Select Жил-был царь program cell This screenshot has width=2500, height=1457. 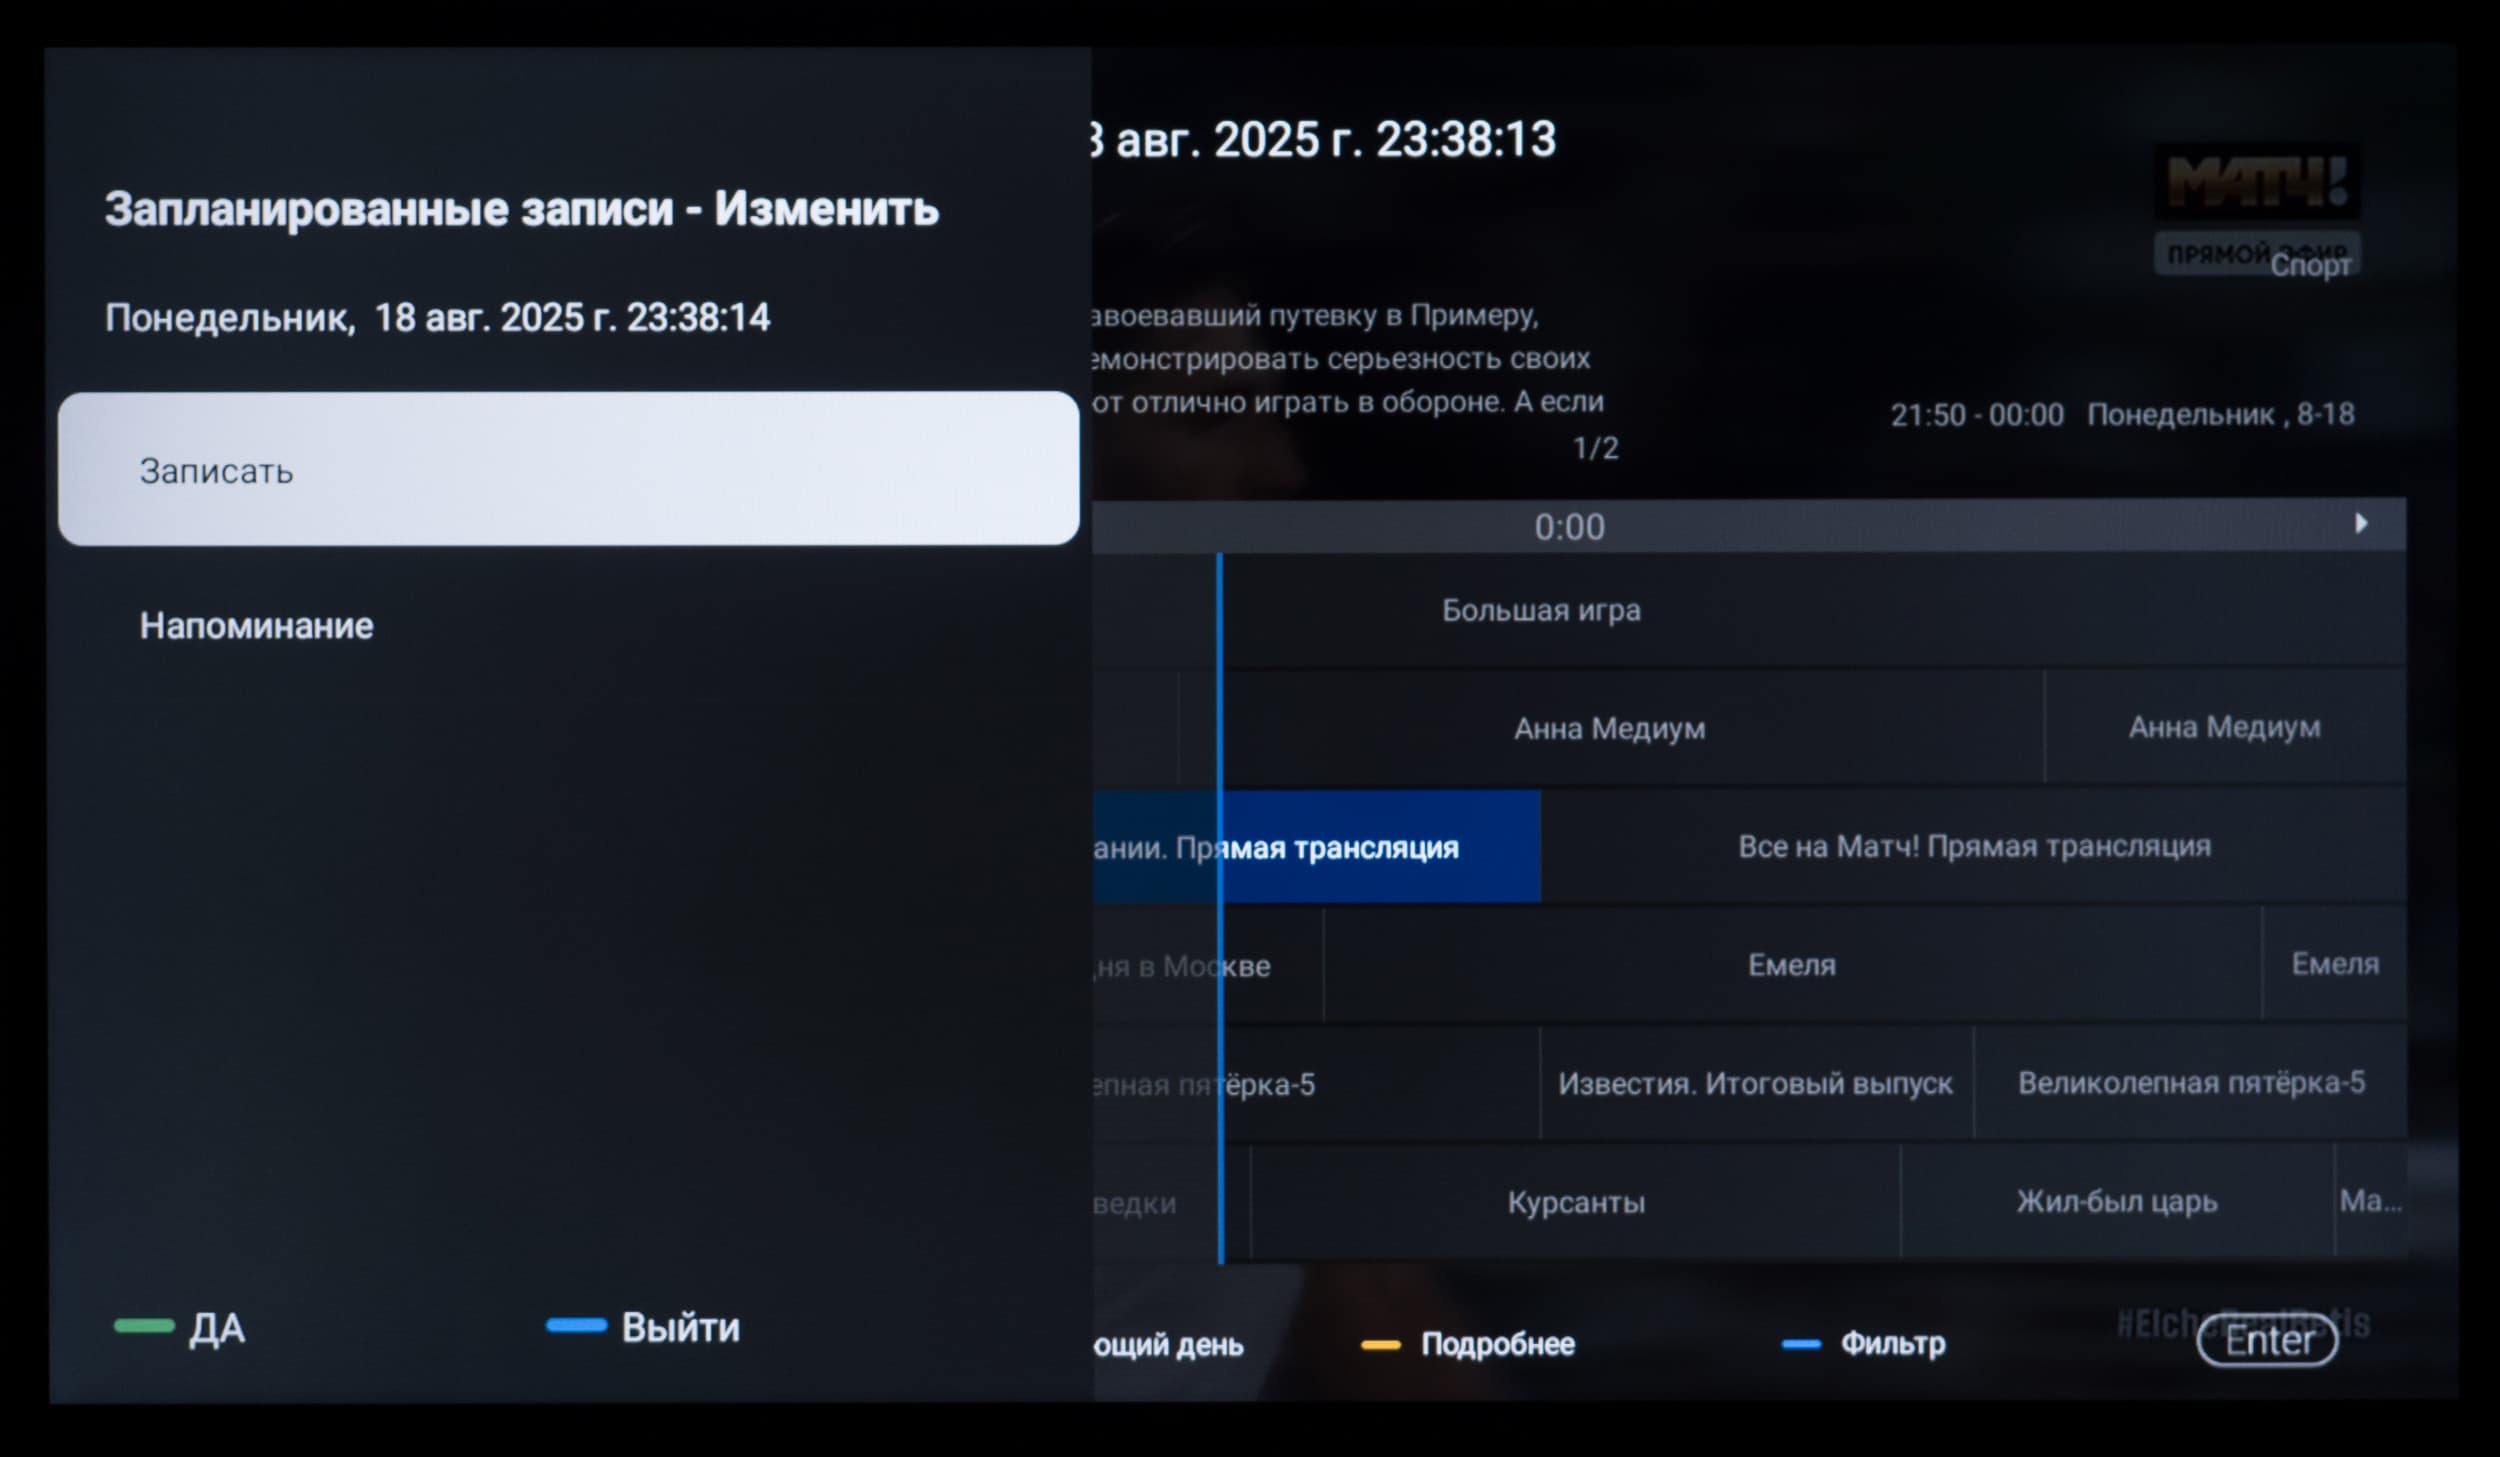(2116, 1201)
